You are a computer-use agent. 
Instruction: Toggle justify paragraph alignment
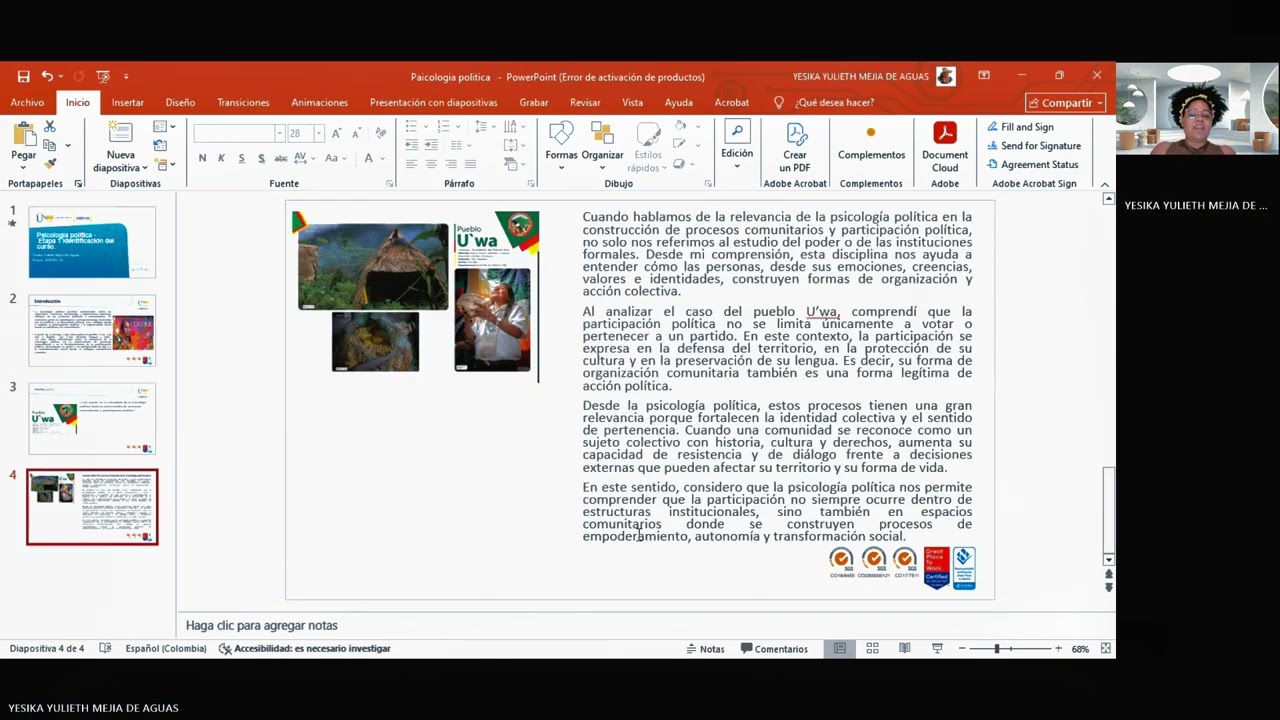(471, 164)
